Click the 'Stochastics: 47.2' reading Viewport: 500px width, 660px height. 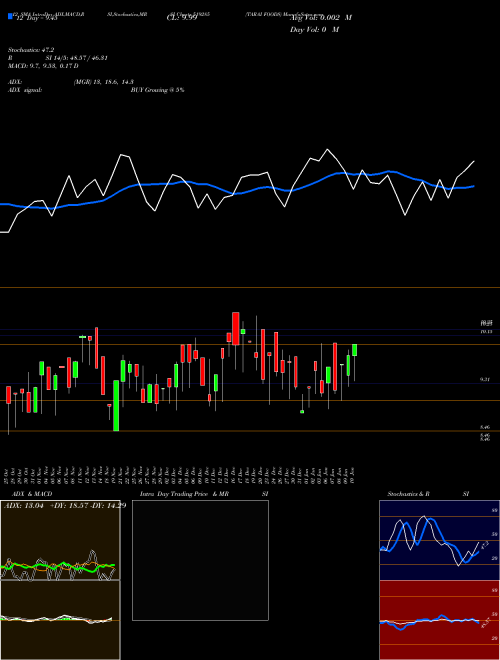point(31,50)
